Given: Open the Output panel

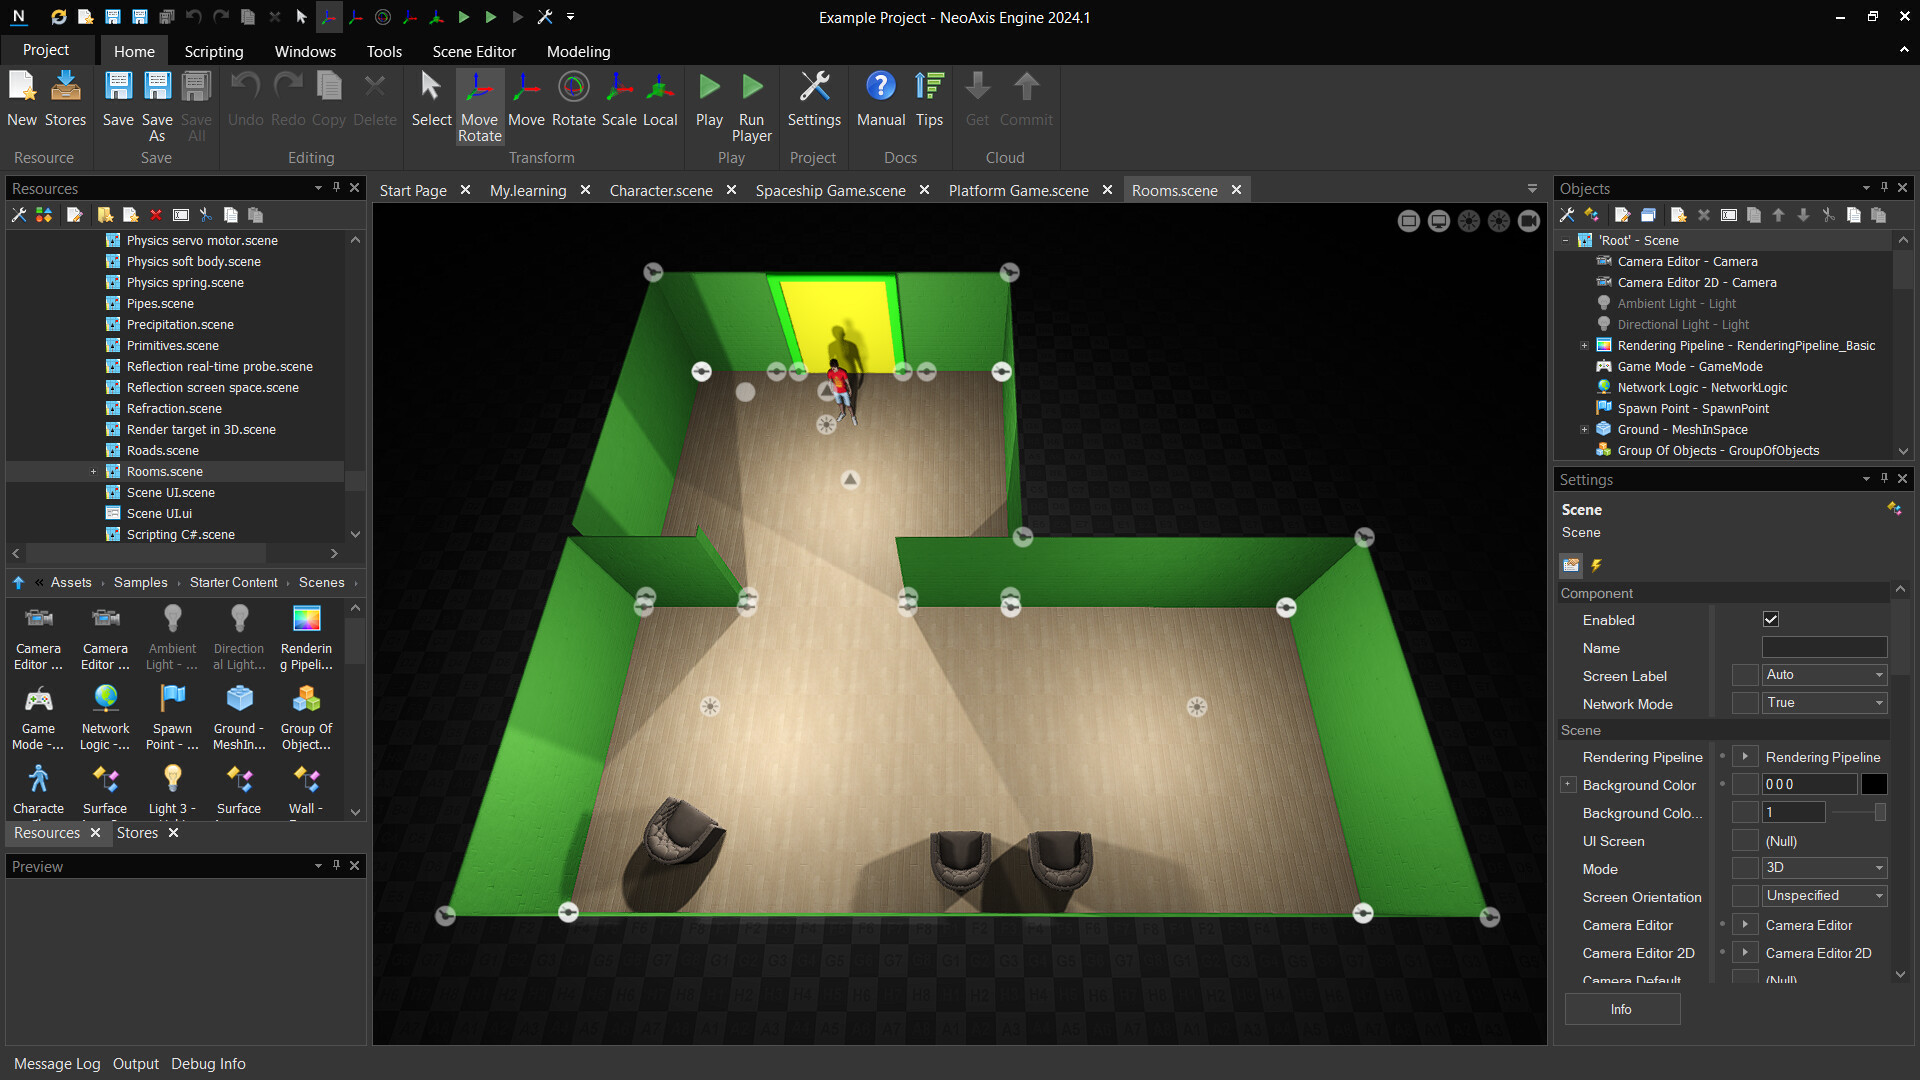Looking at the screenshot, I should point(135,1063).
